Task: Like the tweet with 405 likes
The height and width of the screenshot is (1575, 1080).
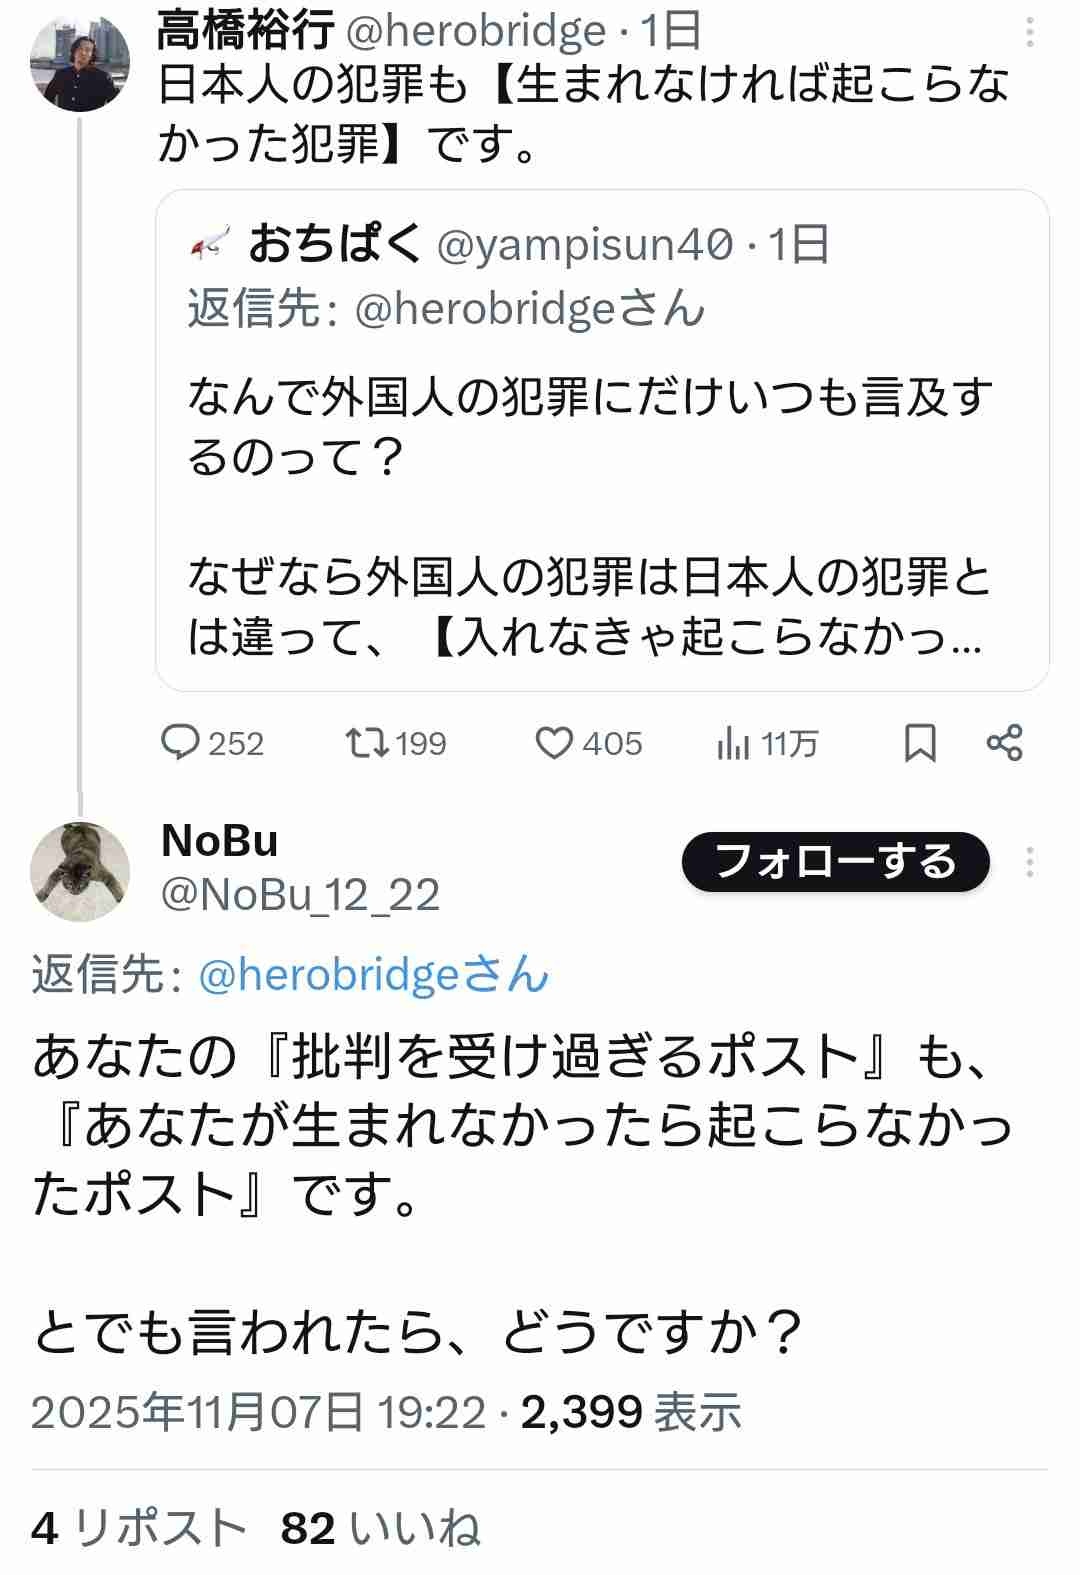Action: tap(554, 744)
